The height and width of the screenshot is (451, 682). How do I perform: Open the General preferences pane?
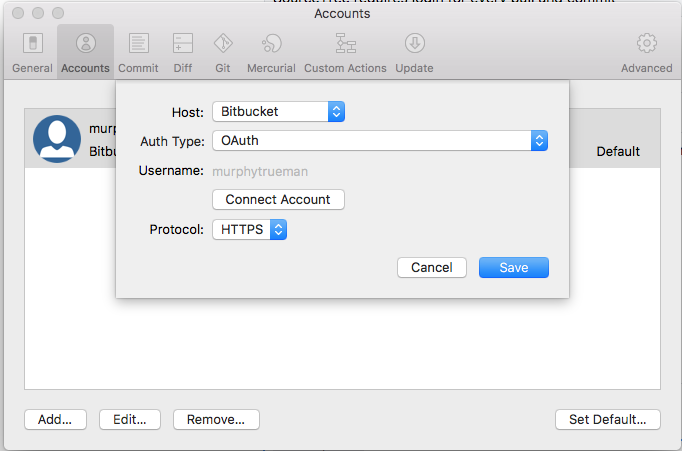click(x=32, y=52)
